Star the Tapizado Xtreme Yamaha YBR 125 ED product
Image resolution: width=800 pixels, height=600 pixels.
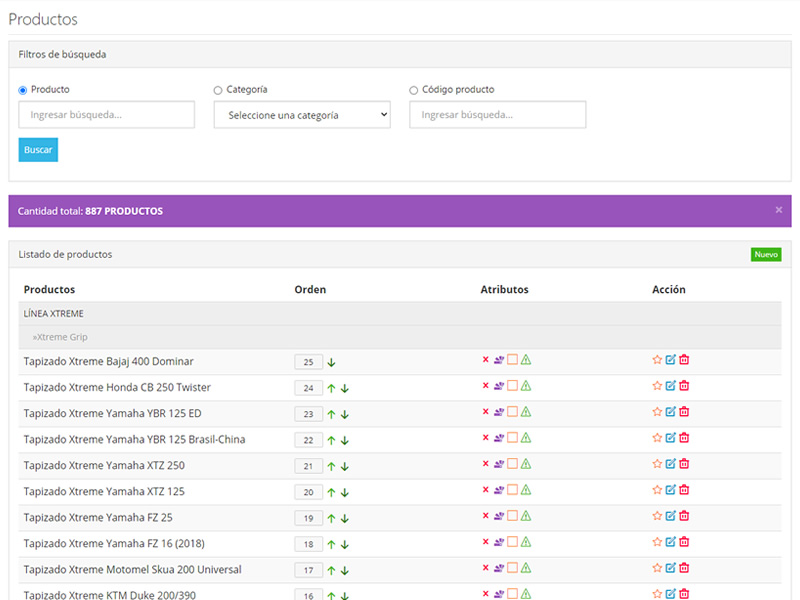pyautogui.click(x=657, y=412)
